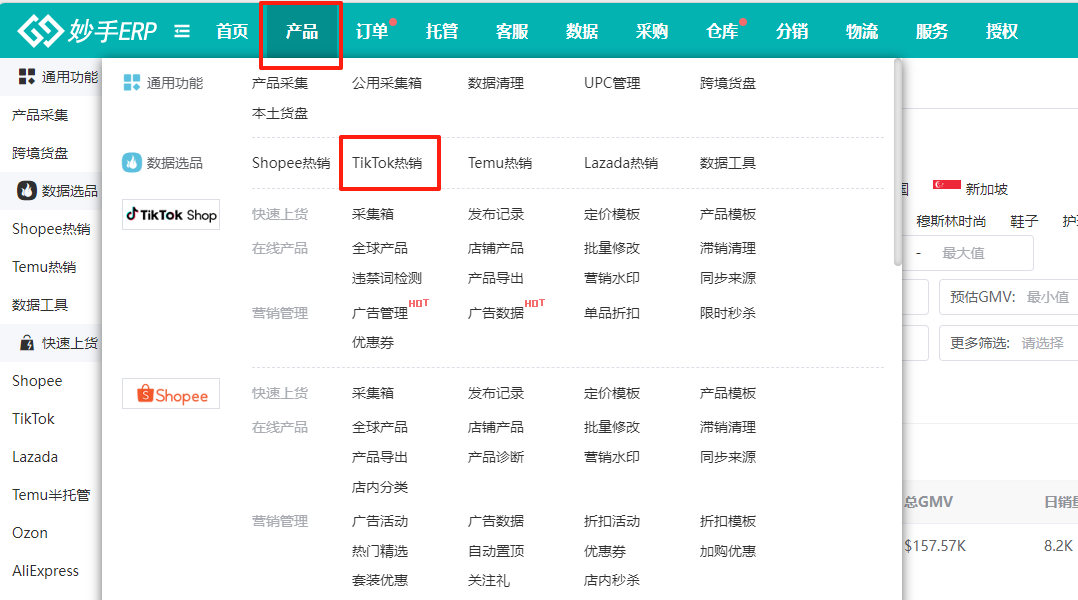Open 公用采集箱 in the dropdown menu

[387, 83]
